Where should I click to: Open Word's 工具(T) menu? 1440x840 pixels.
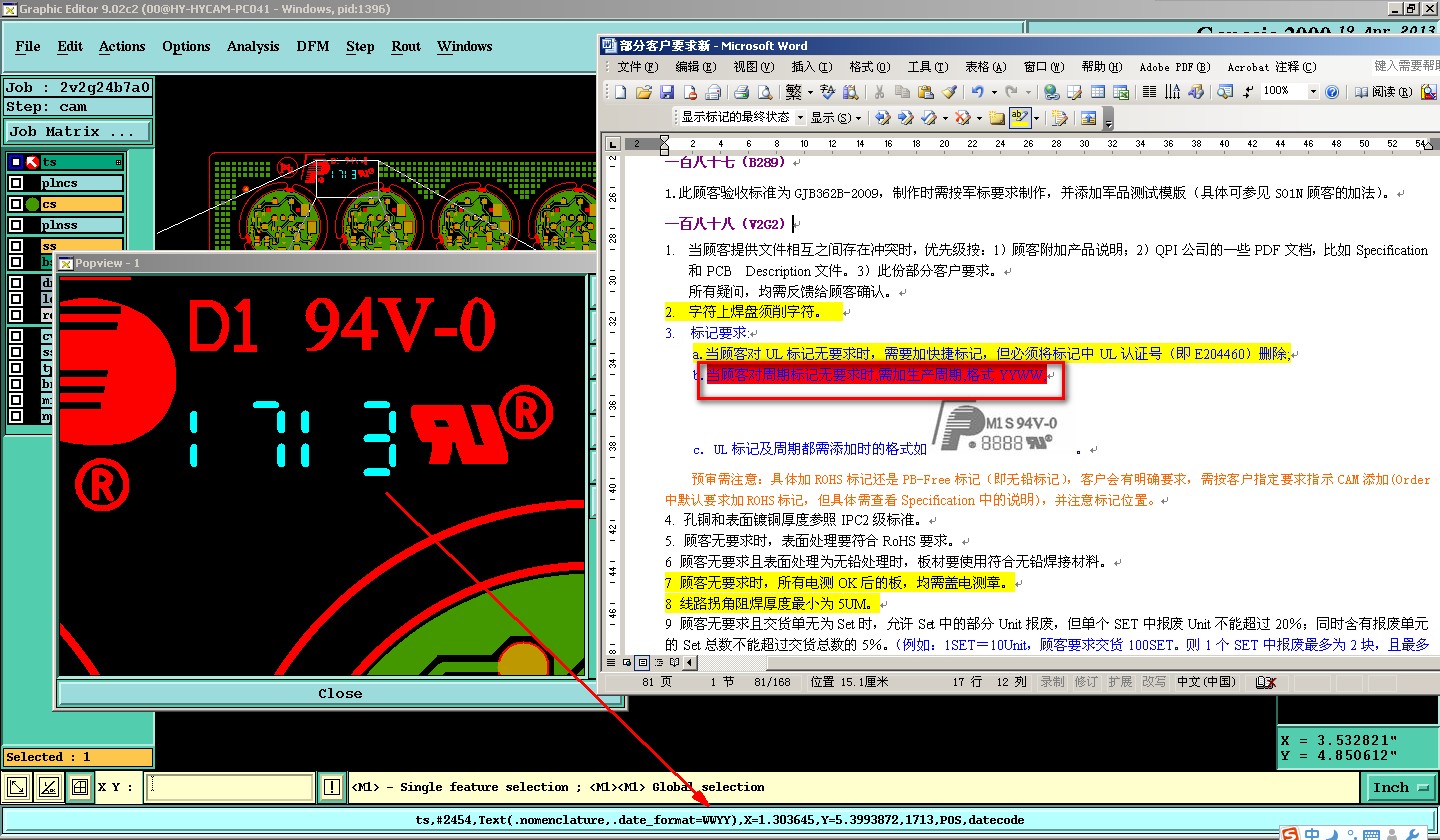pyautogui.click(x=927, y=67)
